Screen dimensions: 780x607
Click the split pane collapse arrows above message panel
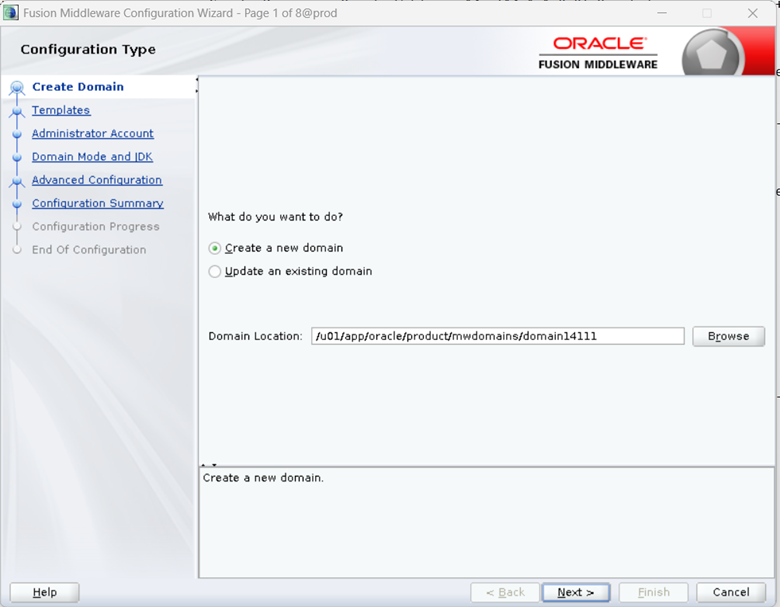[x=208, y=465]
